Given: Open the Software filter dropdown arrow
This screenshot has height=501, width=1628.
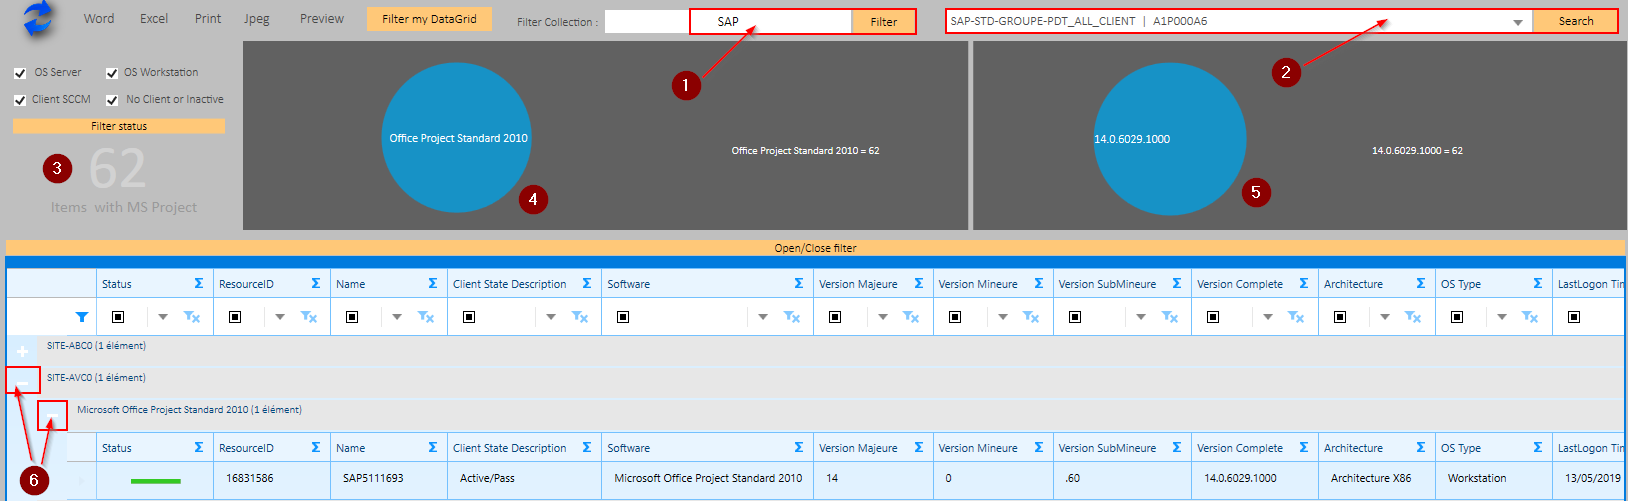Looking at the screenshot, I should tap(763, 317).
